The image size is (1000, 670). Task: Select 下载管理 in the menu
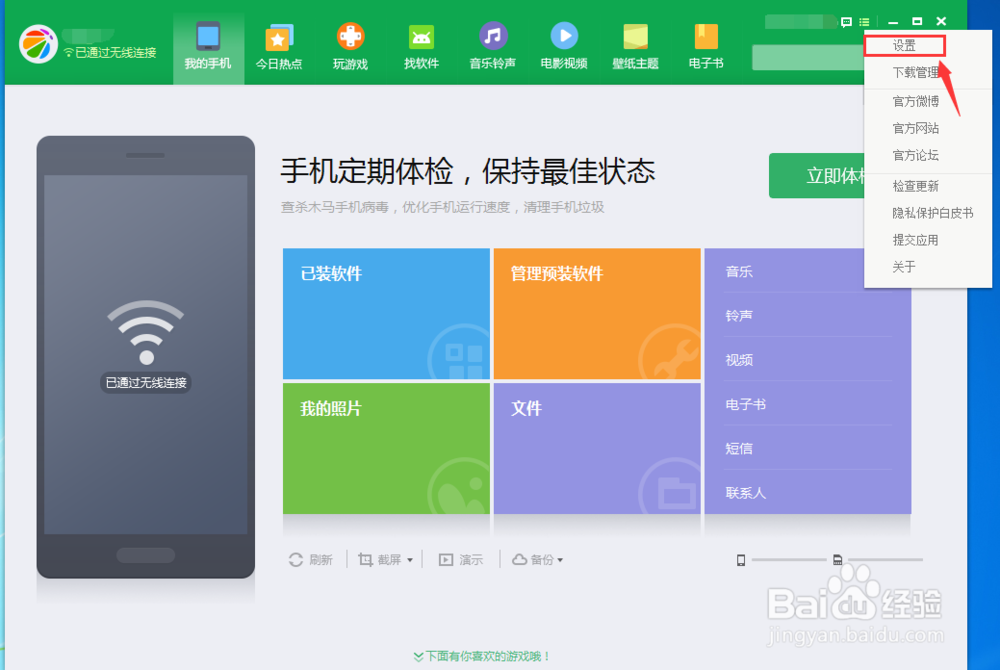coord(928,73)
